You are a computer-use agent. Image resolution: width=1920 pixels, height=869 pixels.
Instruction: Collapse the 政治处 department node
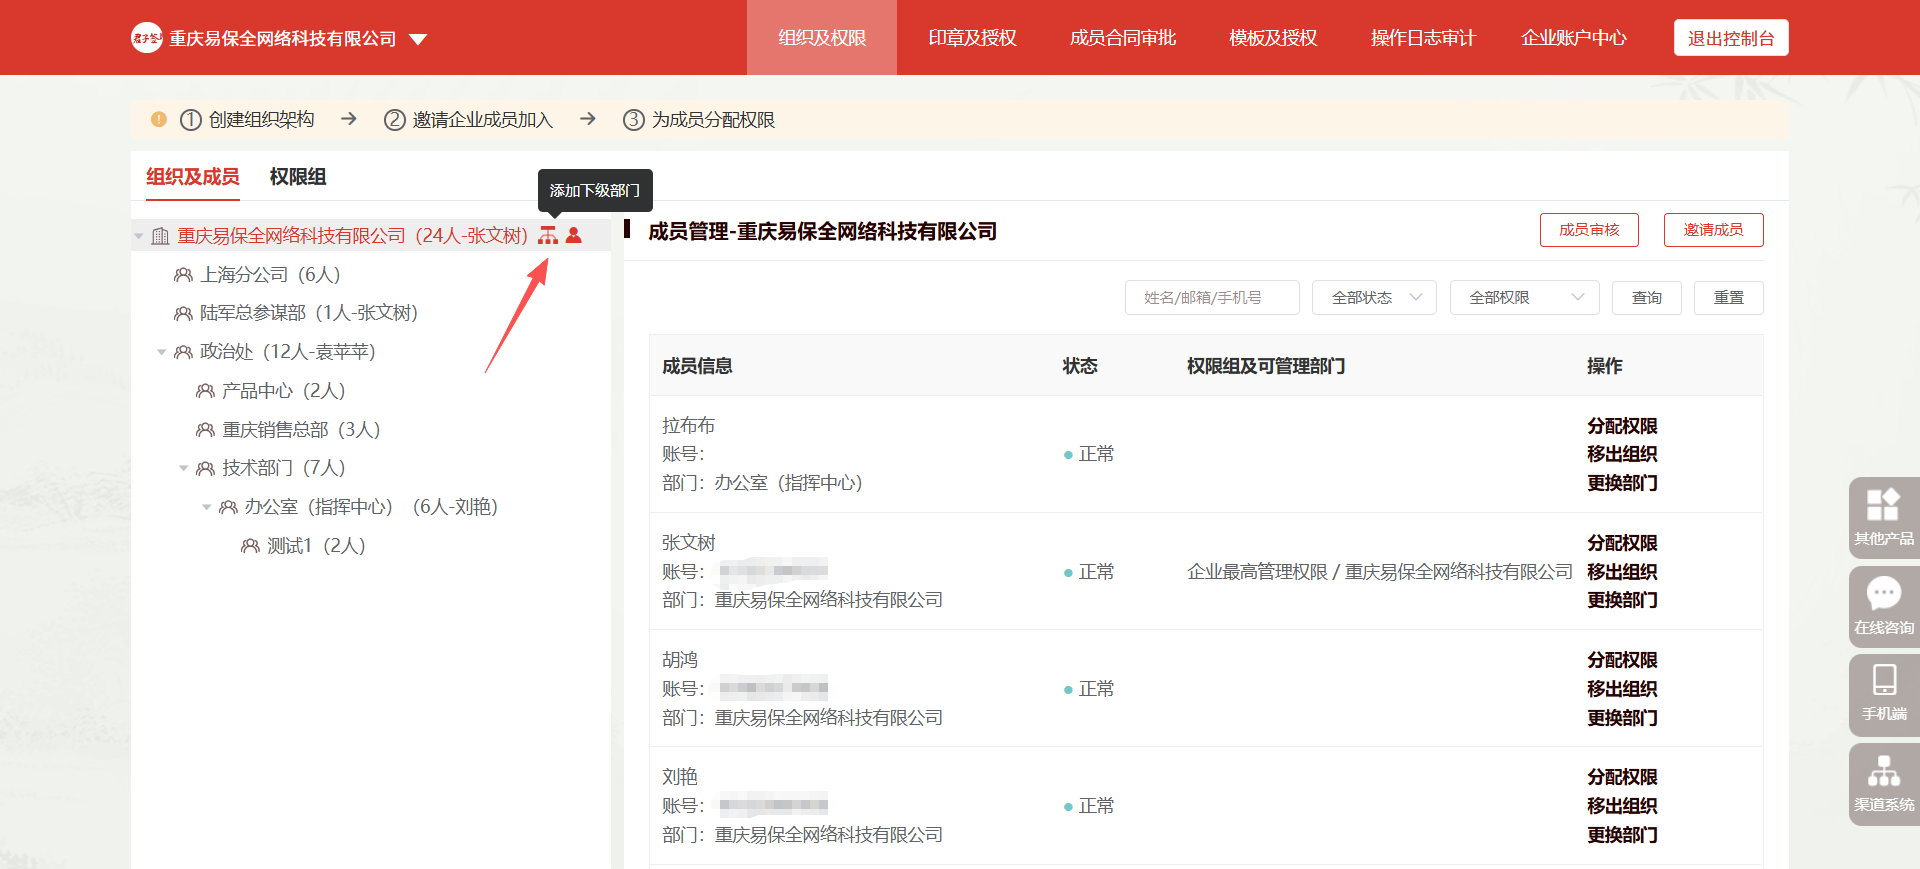coord(162,352)
